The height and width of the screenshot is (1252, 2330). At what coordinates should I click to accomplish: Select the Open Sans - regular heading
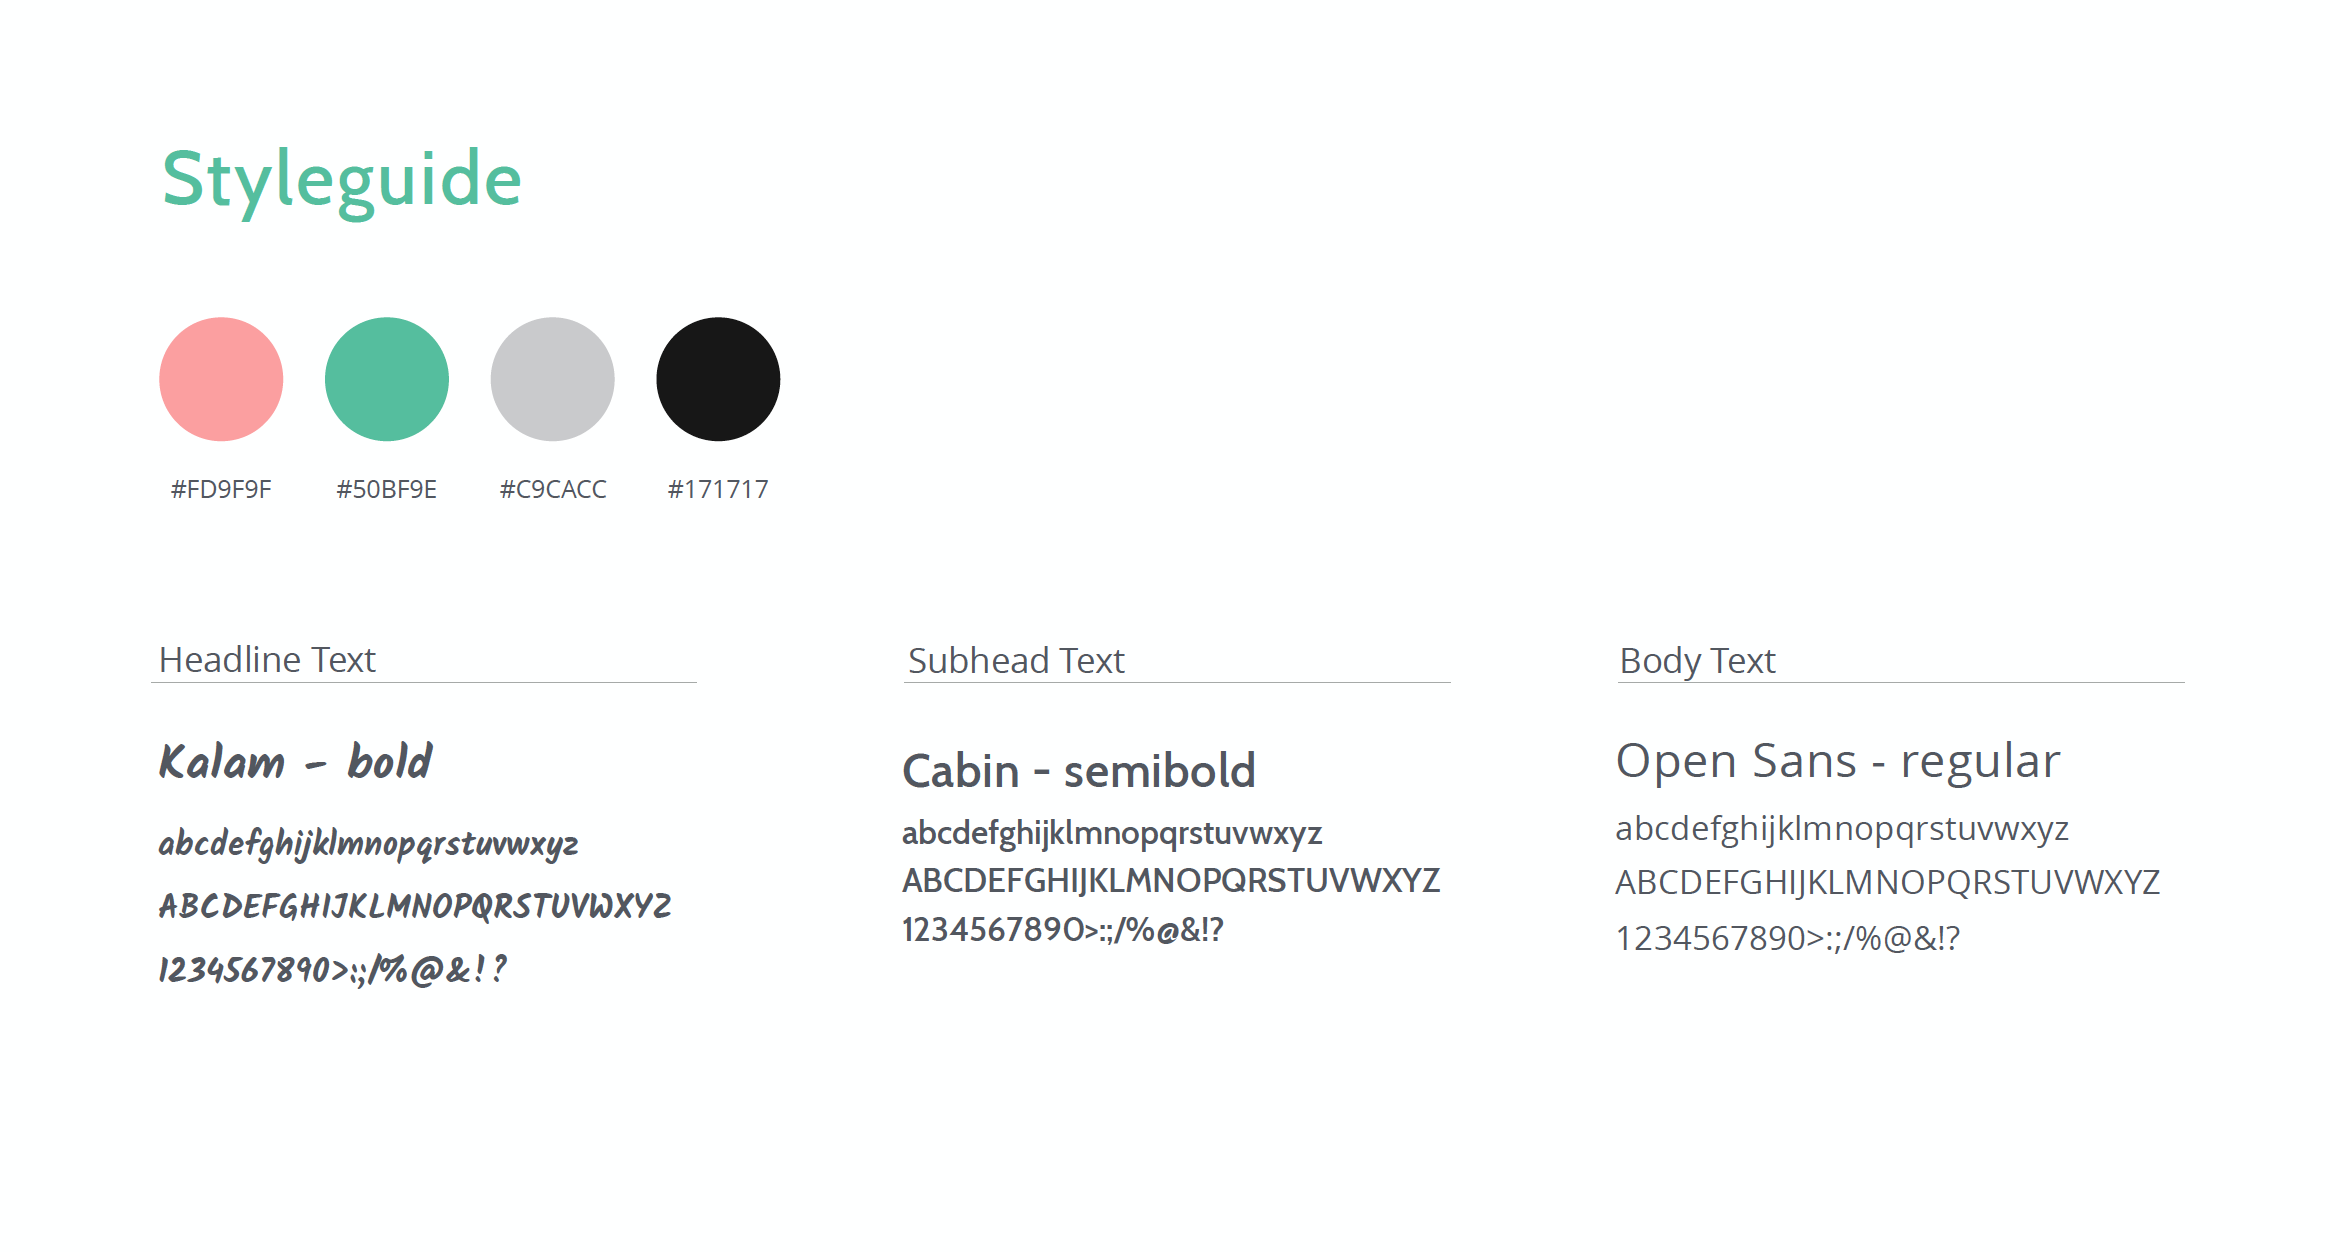point(1838,761)
